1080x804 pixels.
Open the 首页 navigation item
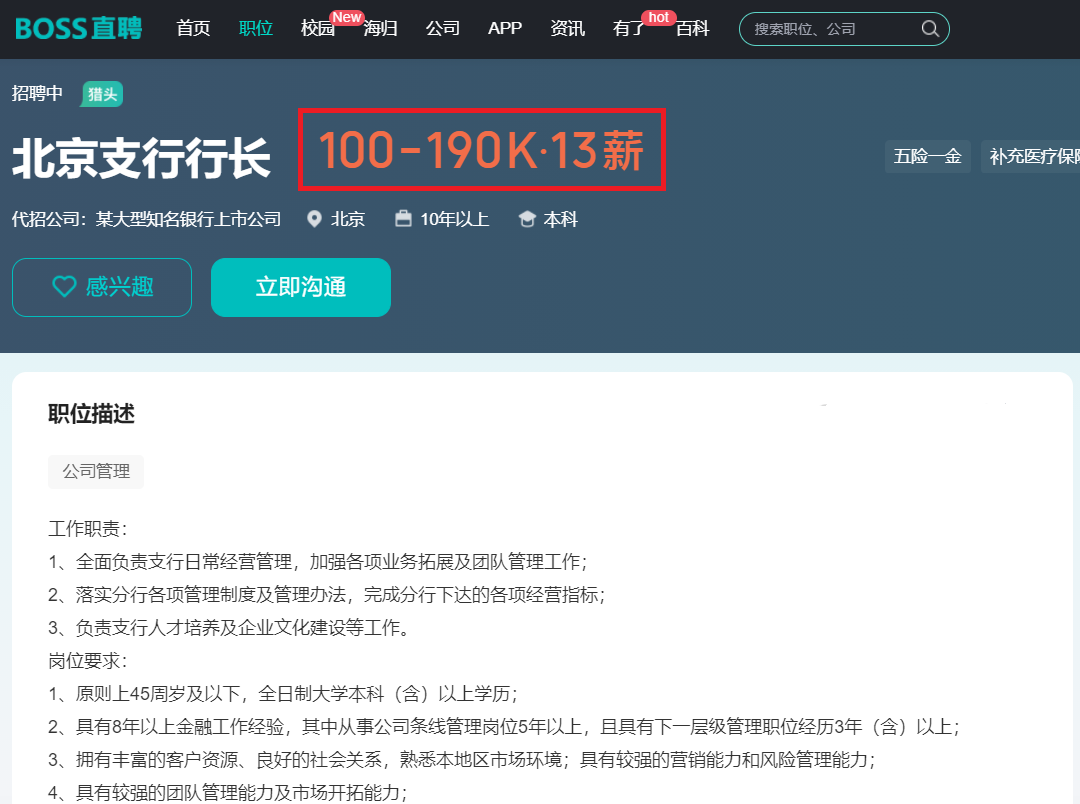[193, 28]
